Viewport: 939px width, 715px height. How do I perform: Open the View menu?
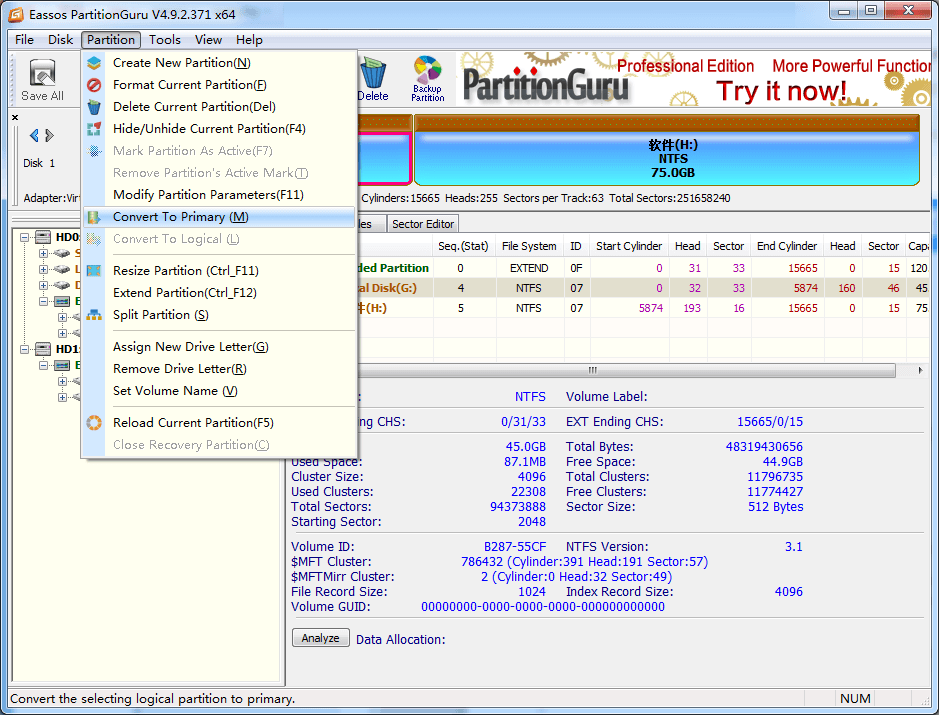[x=208, y=40]
